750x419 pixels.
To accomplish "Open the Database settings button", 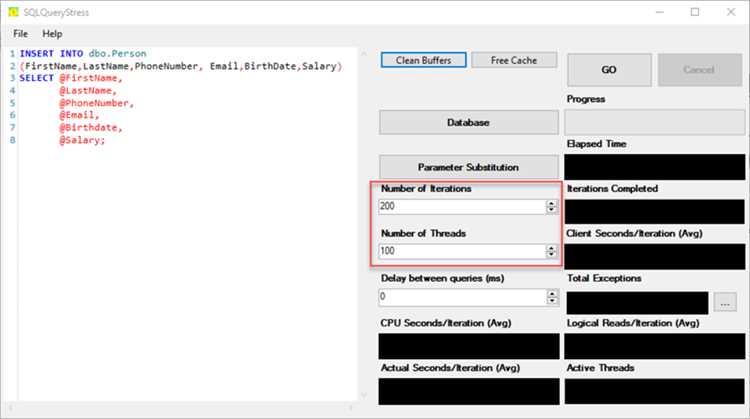I will click(x=469, y=122).
